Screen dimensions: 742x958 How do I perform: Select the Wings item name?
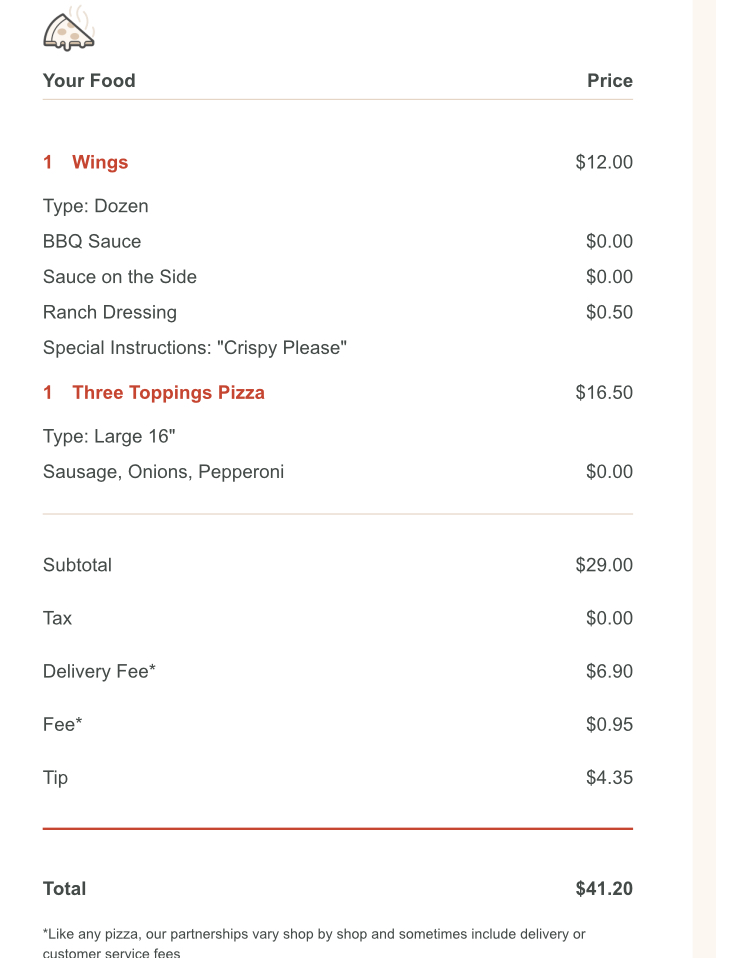100,162
